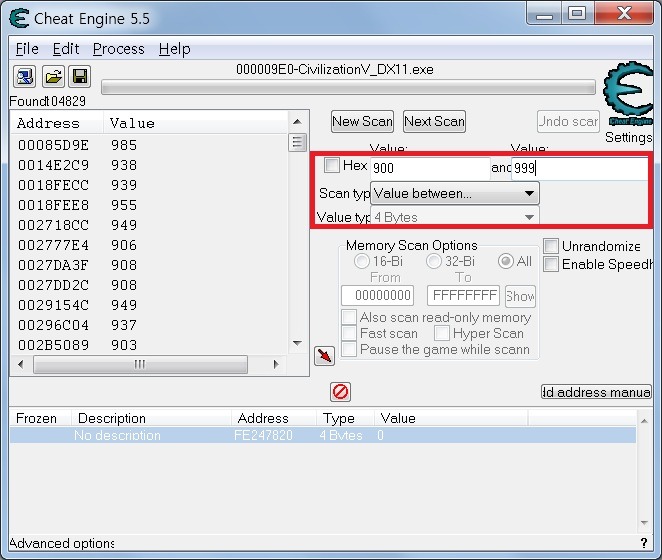The image size is (662, 560).
Task: Select result address 00296C04
Action: [x=53, y=325]
